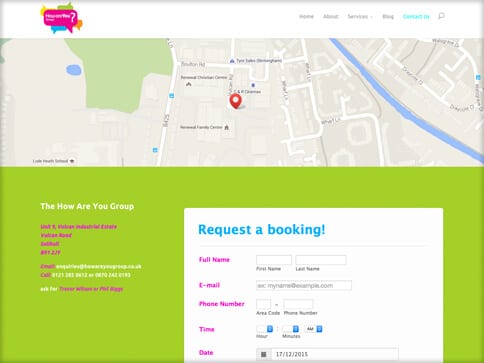Screen dimensions: 484x363
Task: Click the How Are You Group logo
Action: tap(61, 18)
